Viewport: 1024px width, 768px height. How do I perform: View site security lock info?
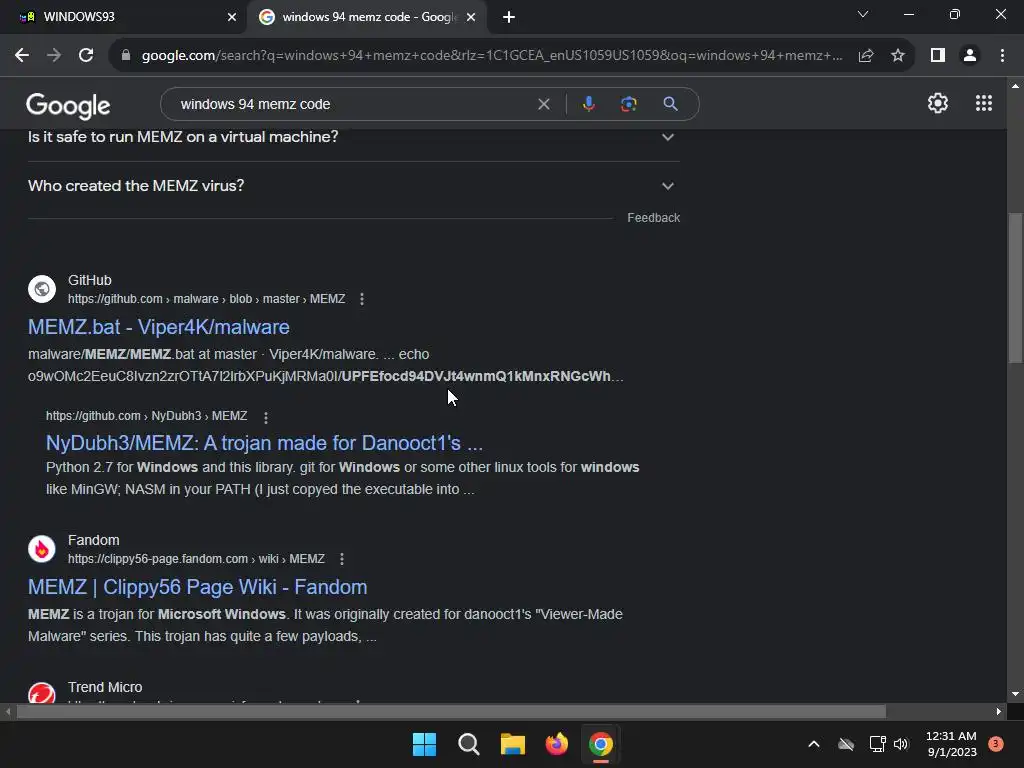click(125, 56)
